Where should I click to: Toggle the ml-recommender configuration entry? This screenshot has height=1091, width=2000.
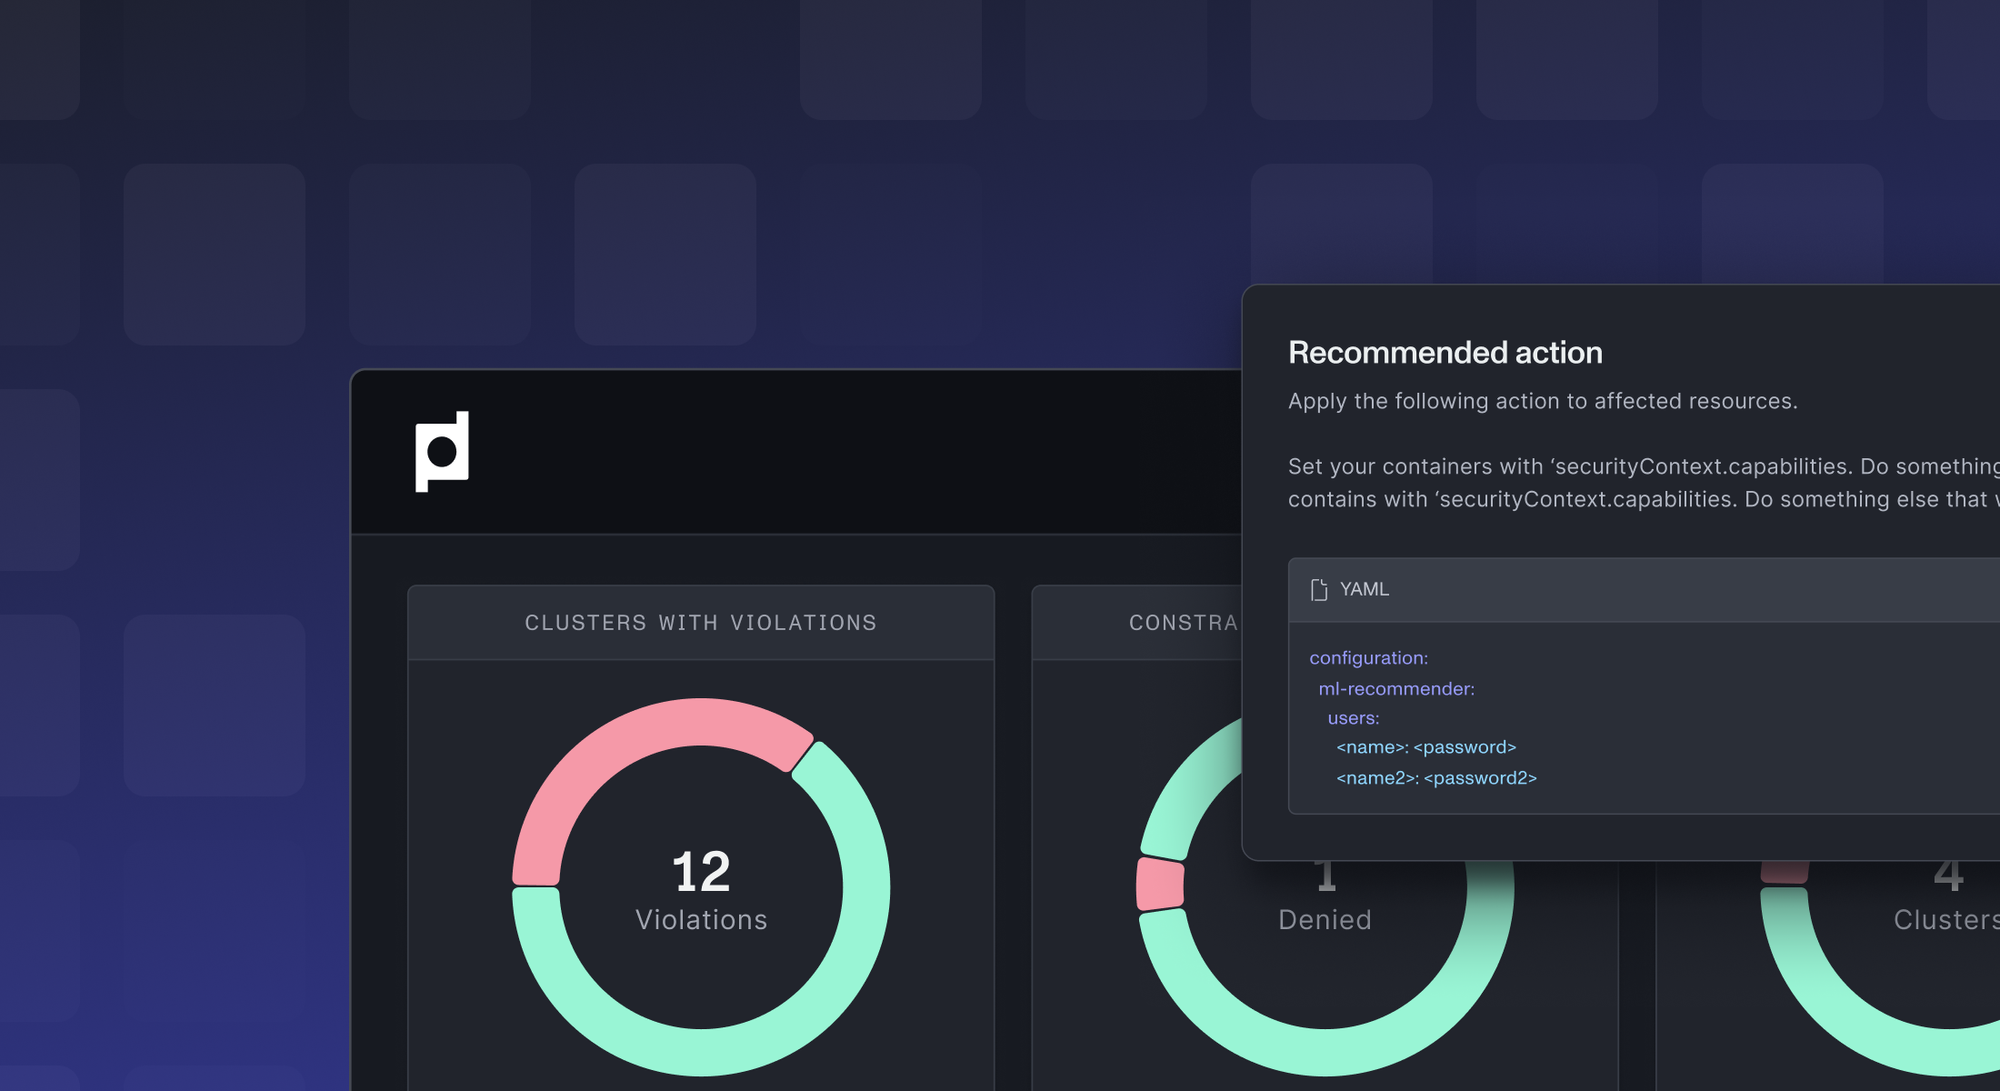1396,688
